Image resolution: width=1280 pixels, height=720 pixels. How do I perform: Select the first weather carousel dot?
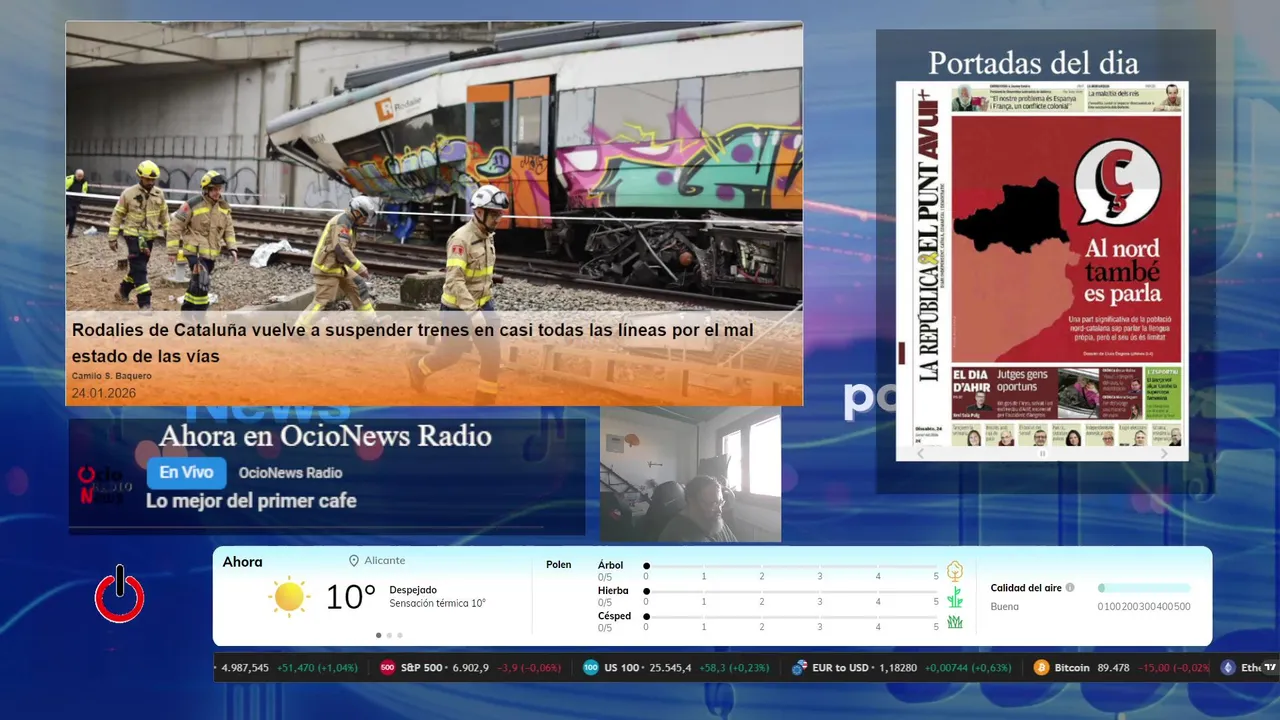click(x=378, y=635)
